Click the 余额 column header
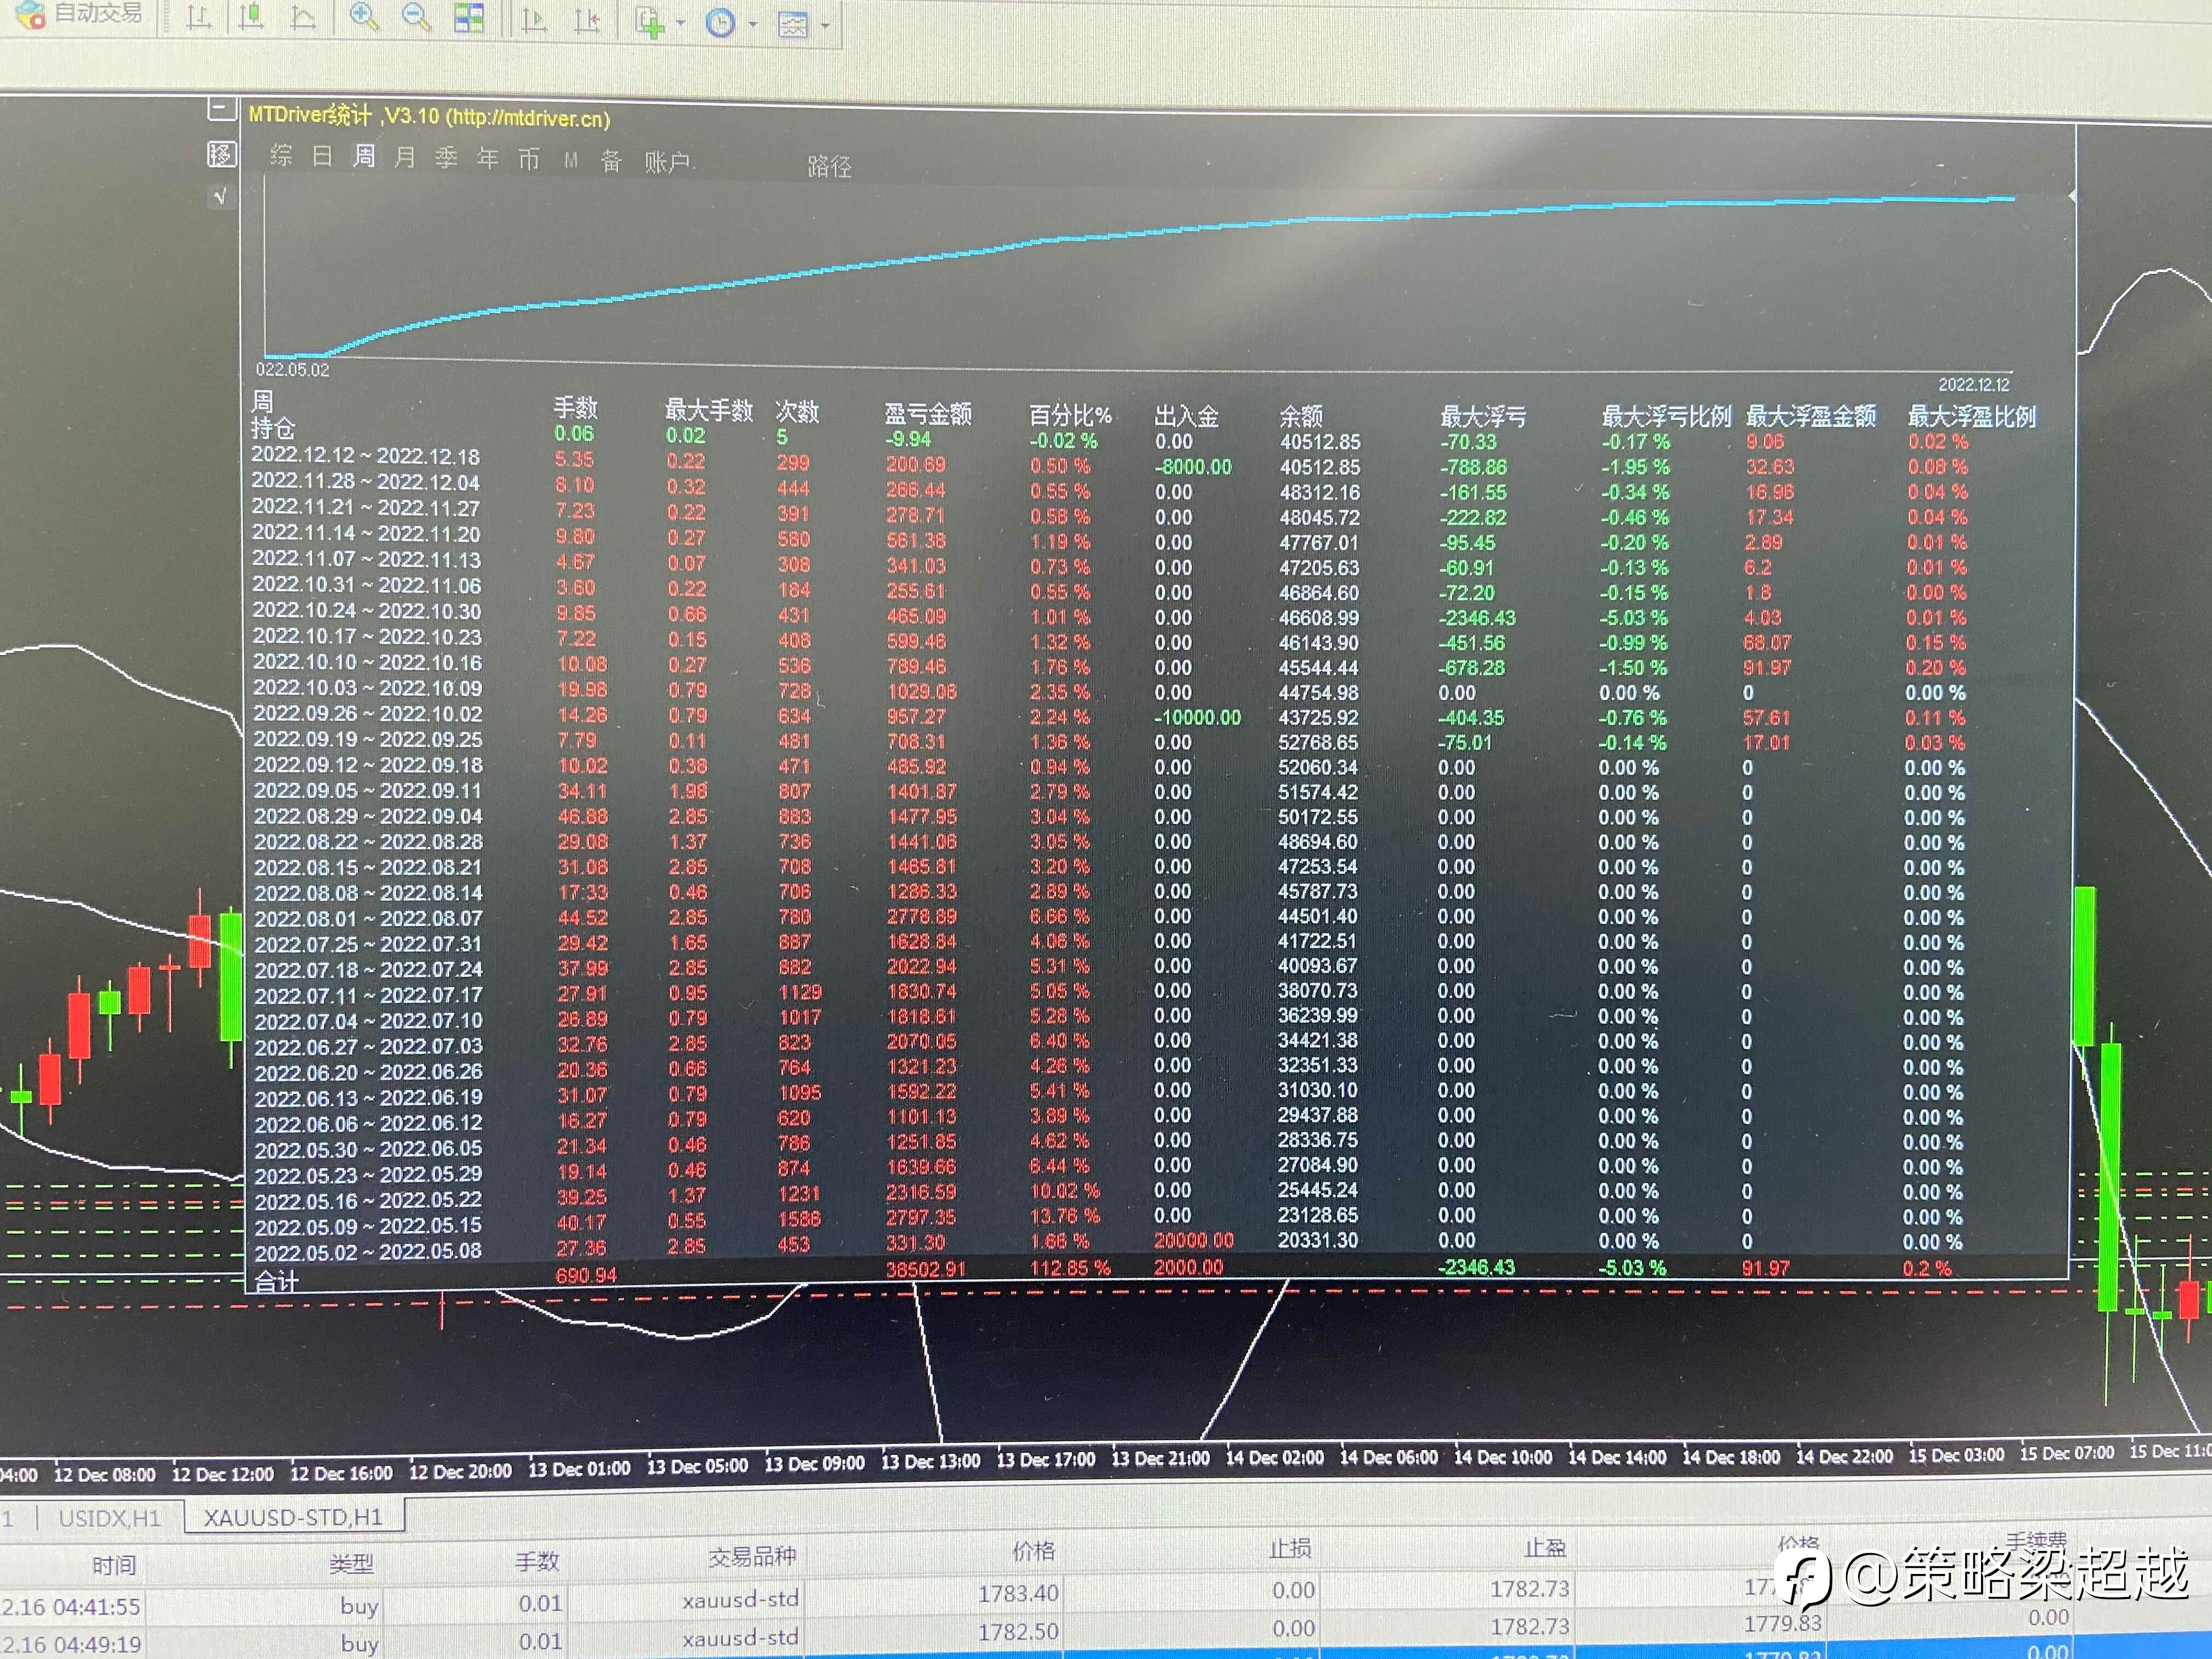The width and height of the screenshot is (2212, 1659). pyautogui.click(x=1300, y=416)
